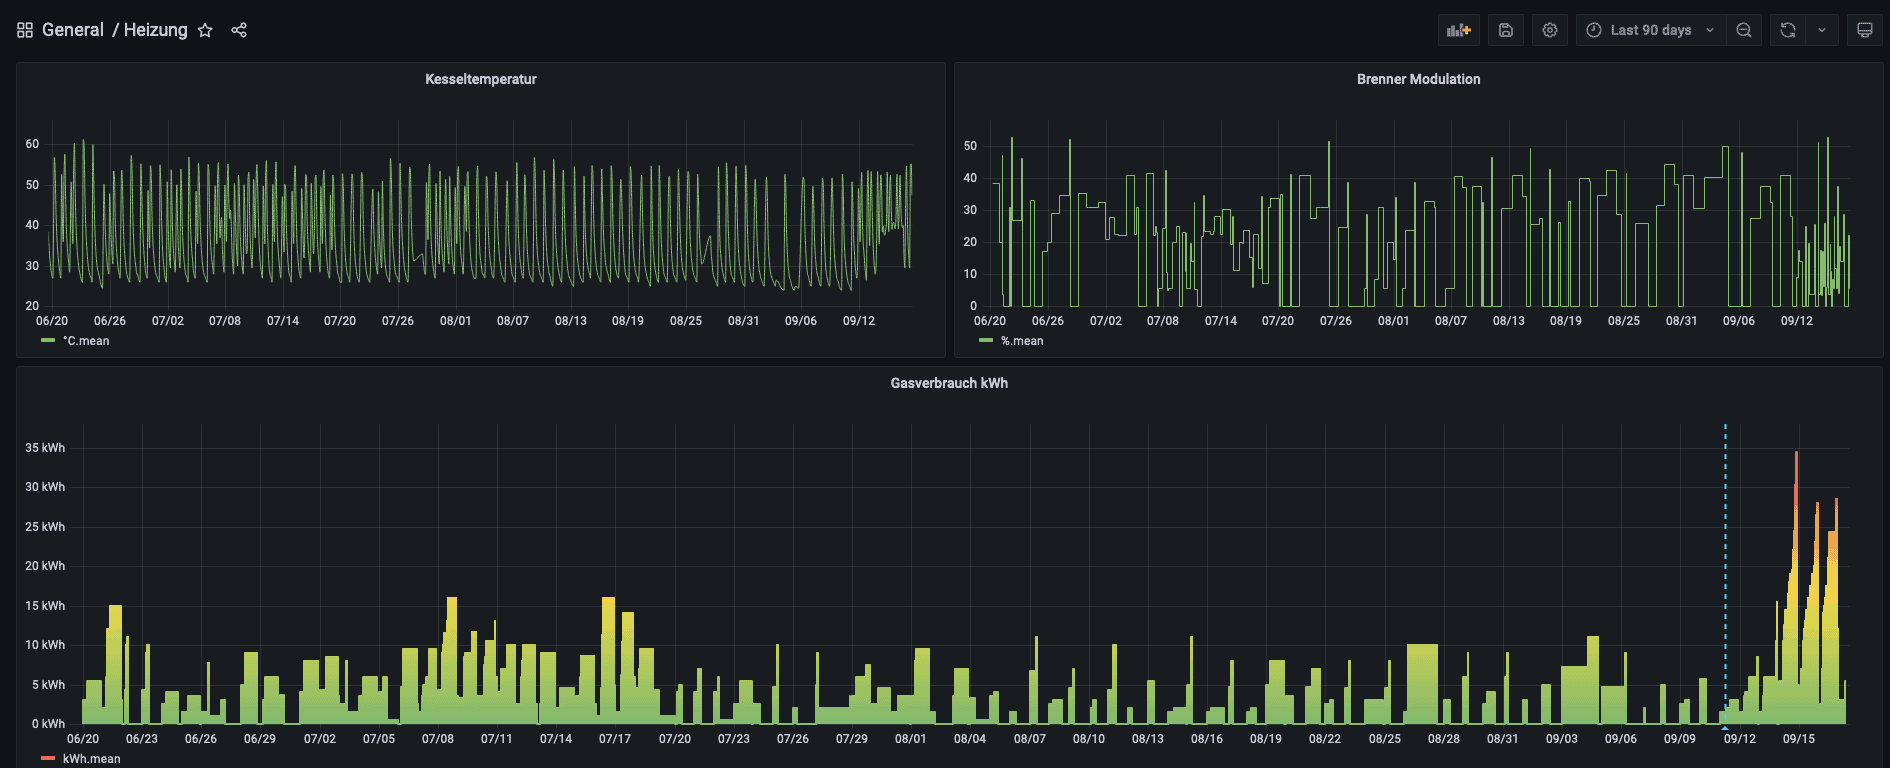Open the share dashboard icon
The height and width of the screenshot is (768, 1890).
tap(239, 30)
